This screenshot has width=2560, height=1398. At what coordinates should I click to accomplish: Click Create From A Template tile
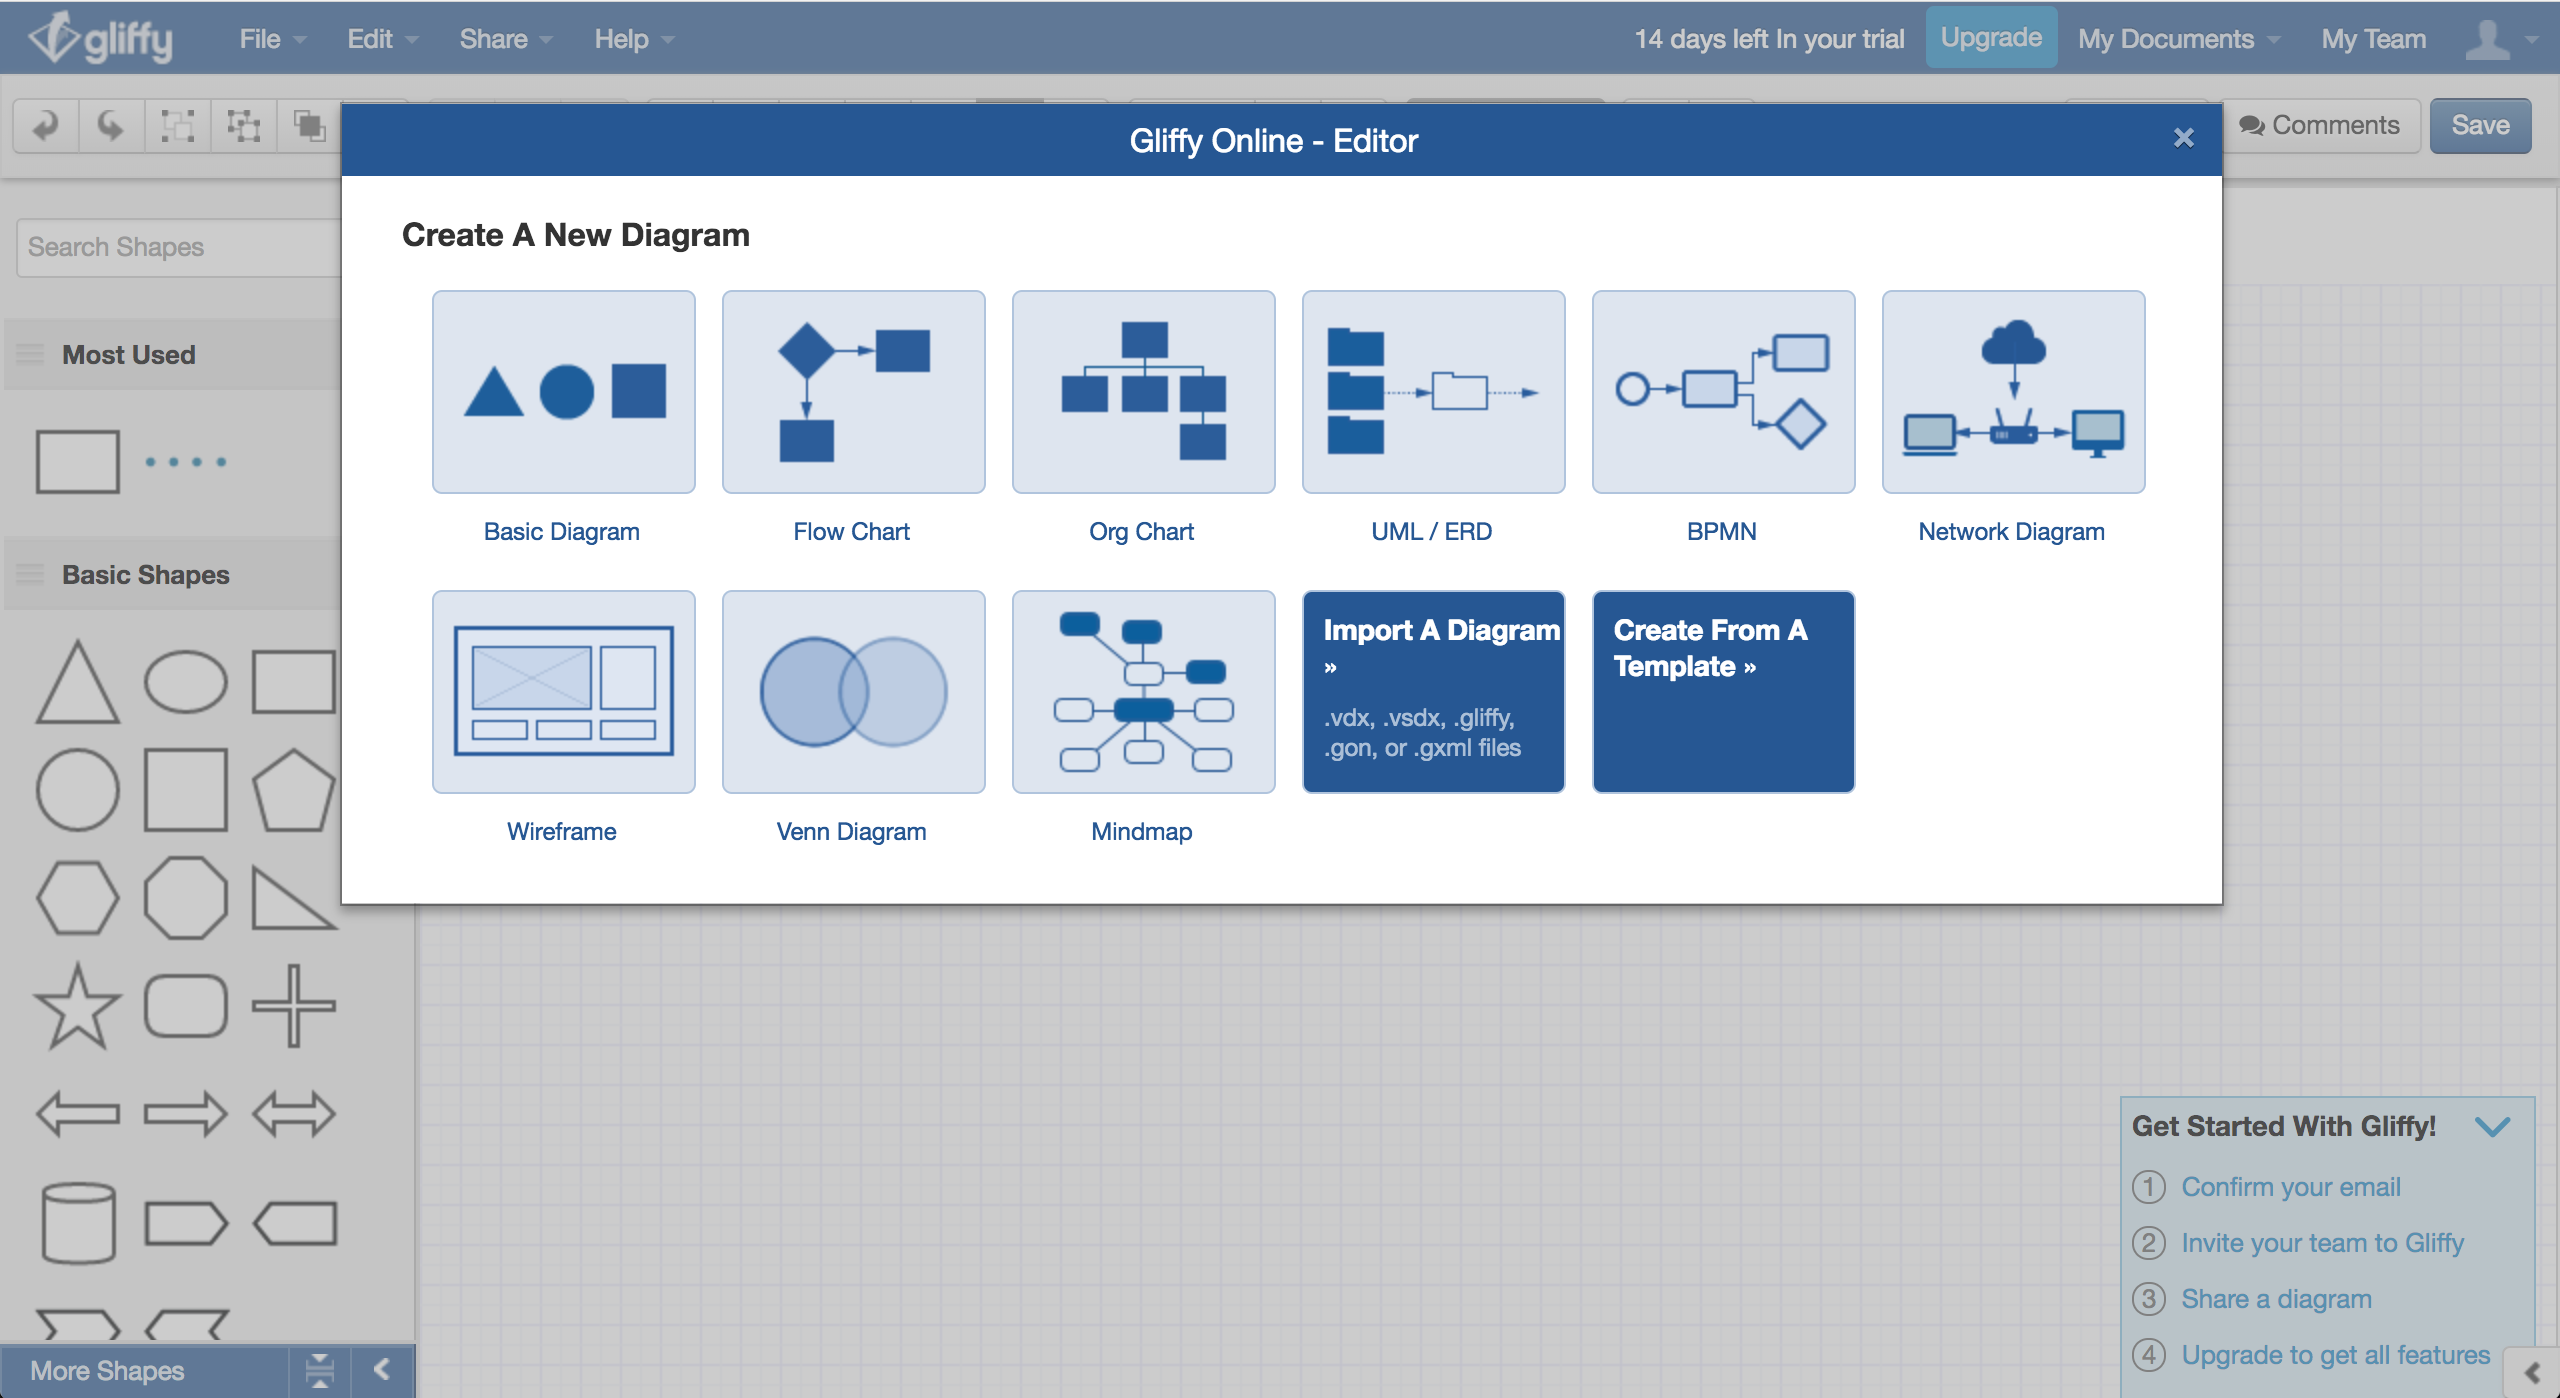pos(1723,691)
